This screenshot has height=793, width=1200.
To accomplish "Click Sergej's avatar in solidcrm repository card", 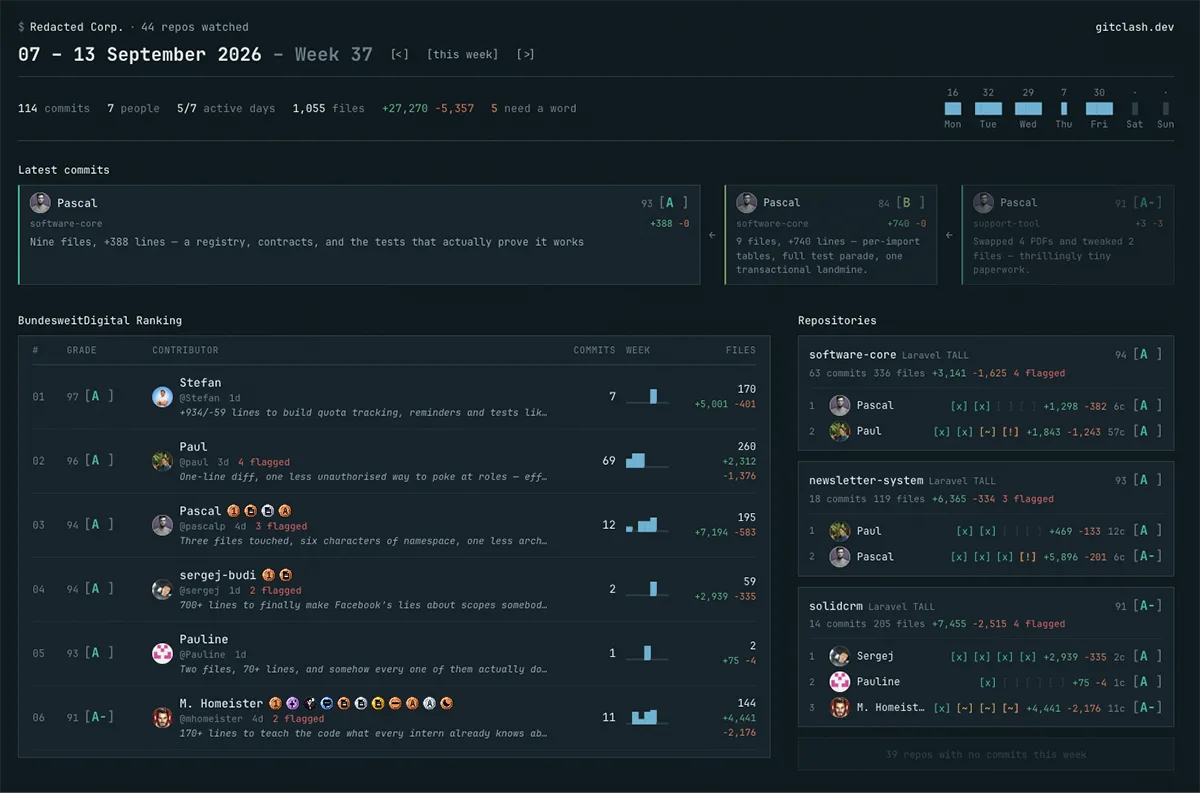I will coord(840,656).
